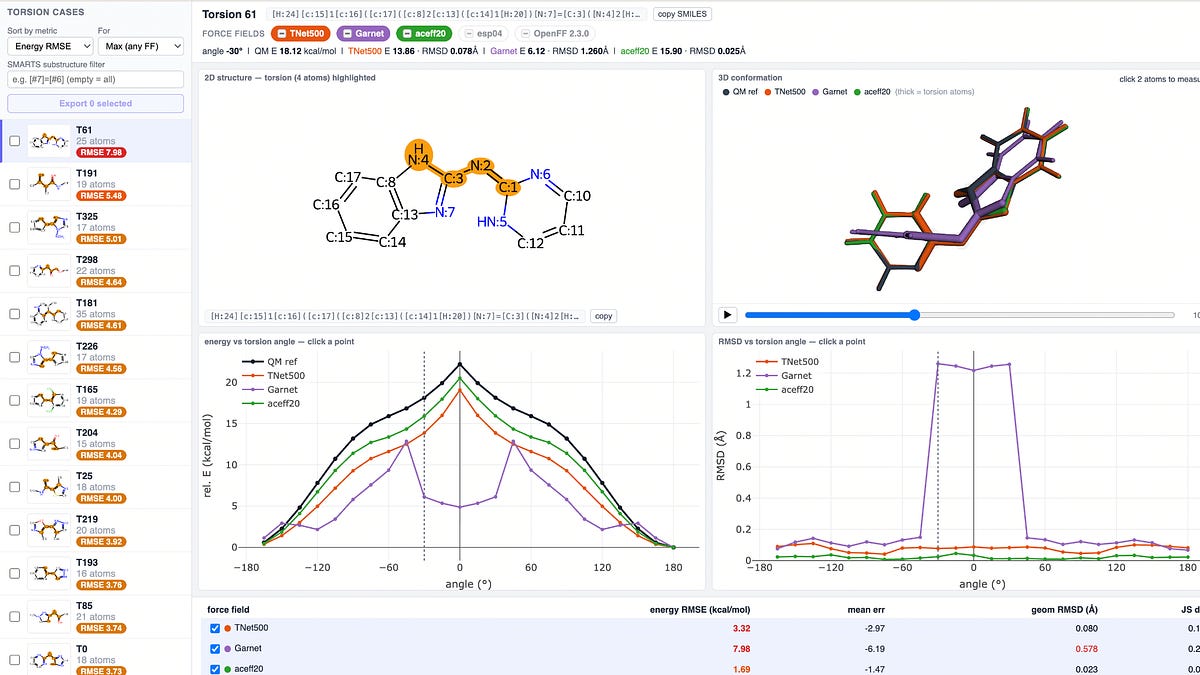
Task: Open the T204 molecule thumbnail
Action: pos(49,443)
